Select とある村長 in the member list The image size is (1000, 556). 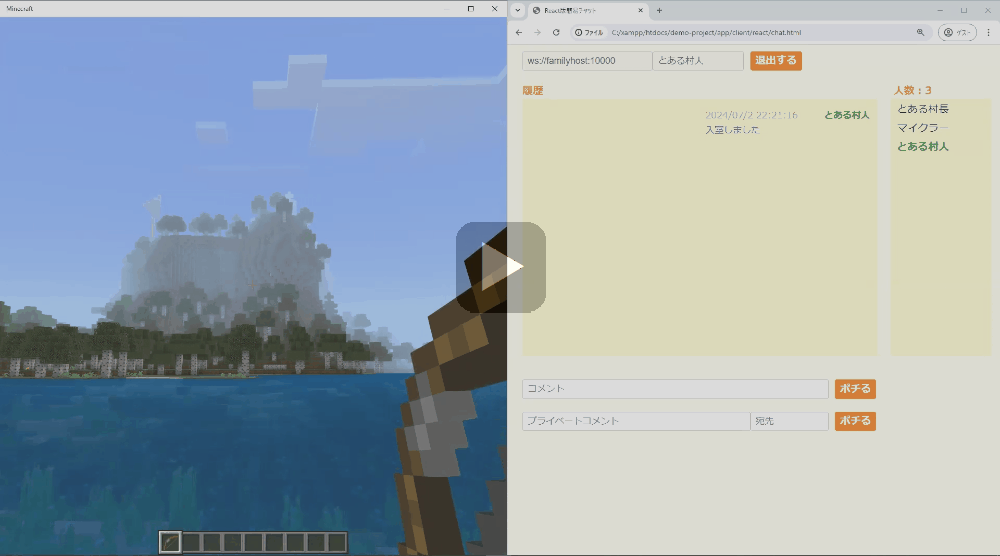(x=923, y=109)
